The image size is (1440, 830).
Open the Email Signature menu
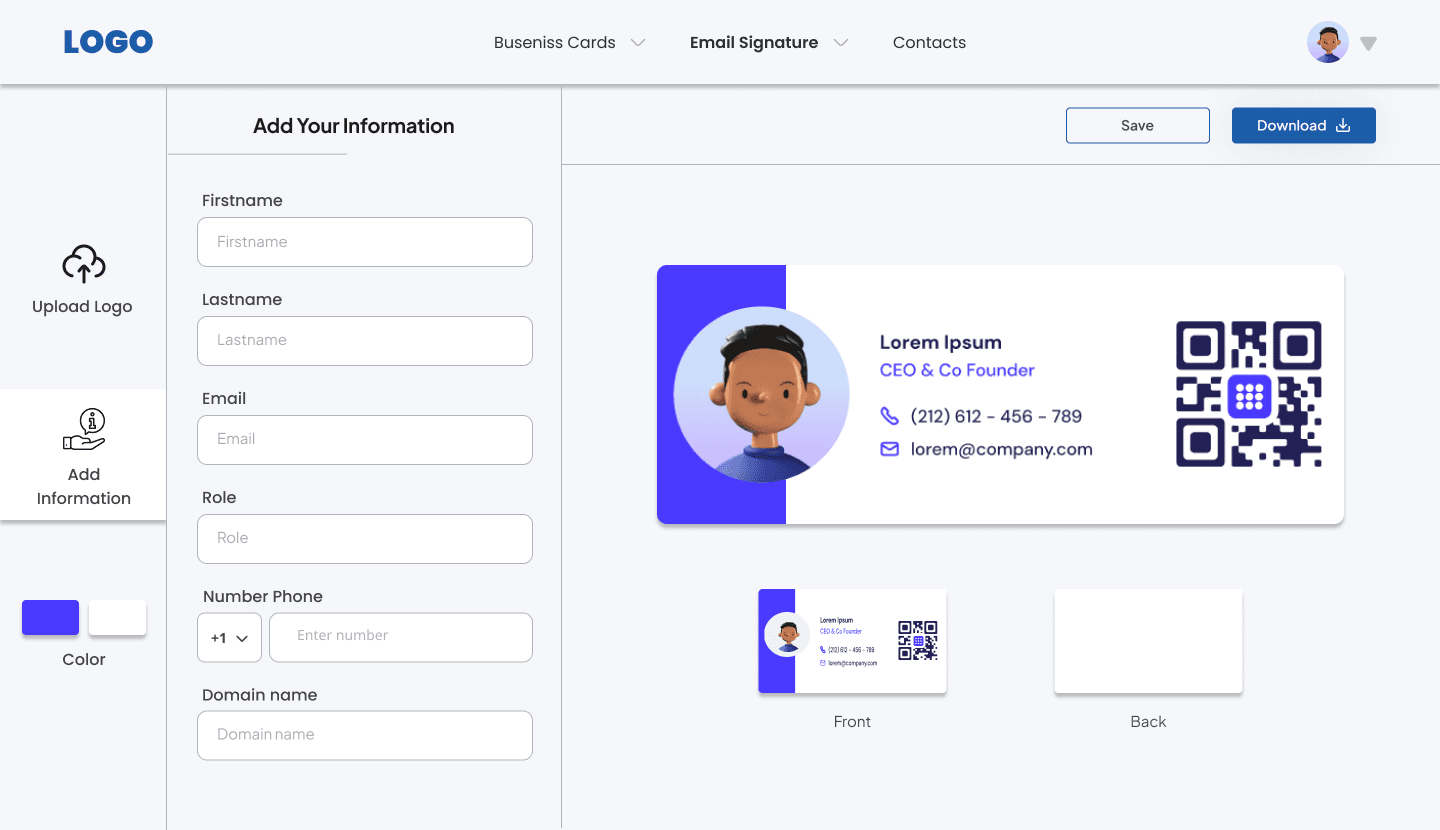[x=754, y=43]
